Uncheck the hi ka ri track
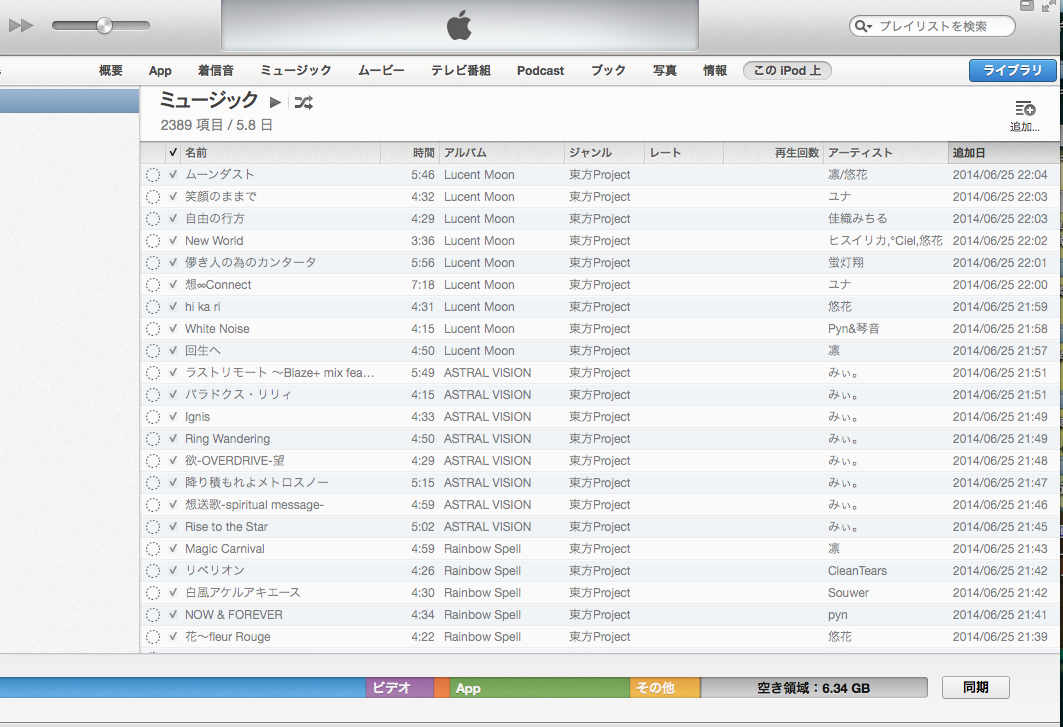This screenshot has height=727, width=1063. (x=173, y=307)
